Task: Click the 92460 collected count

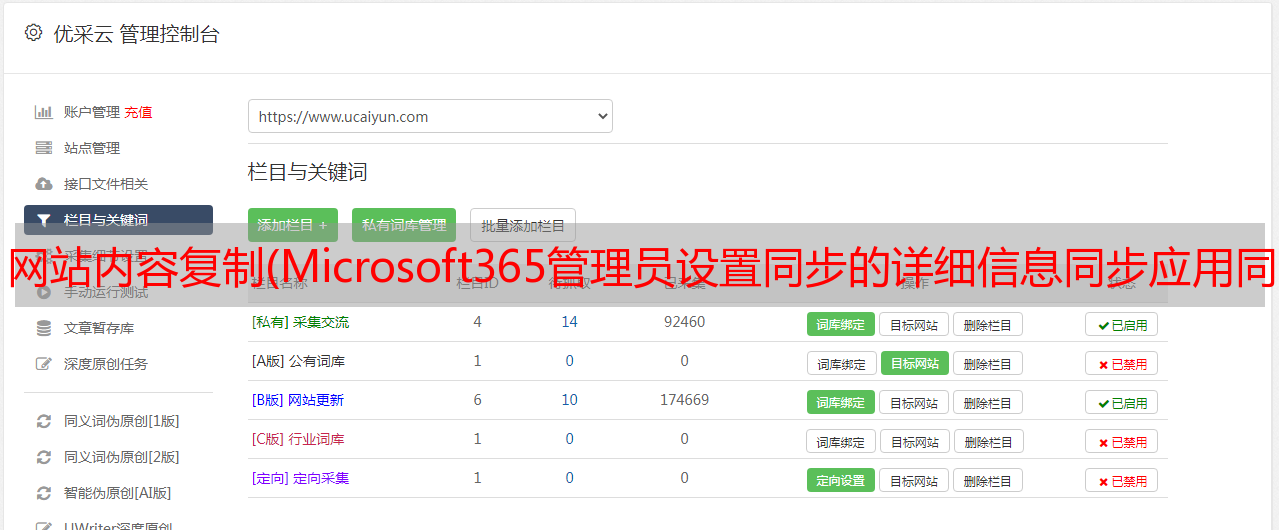Action: coord(684,322)
